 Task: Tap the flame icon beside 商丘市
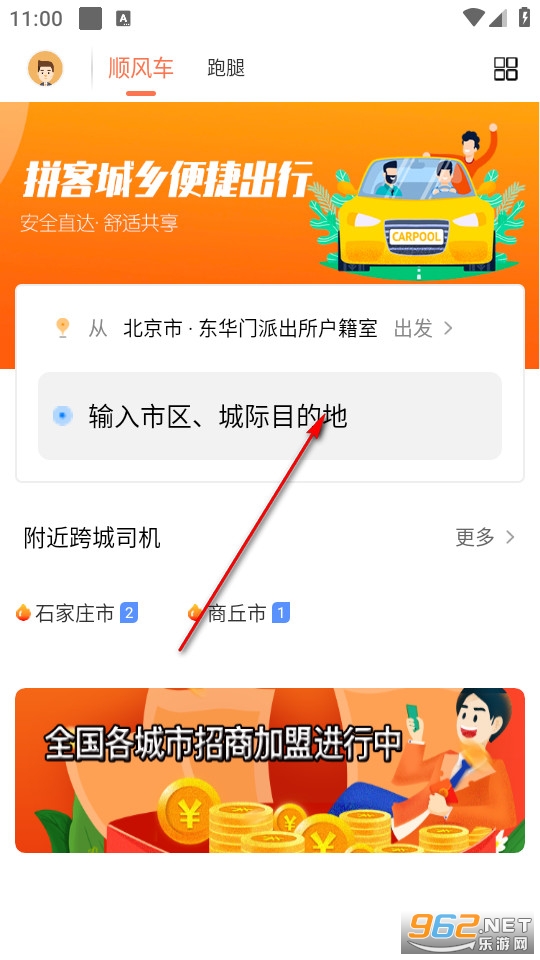pos(195,613)
